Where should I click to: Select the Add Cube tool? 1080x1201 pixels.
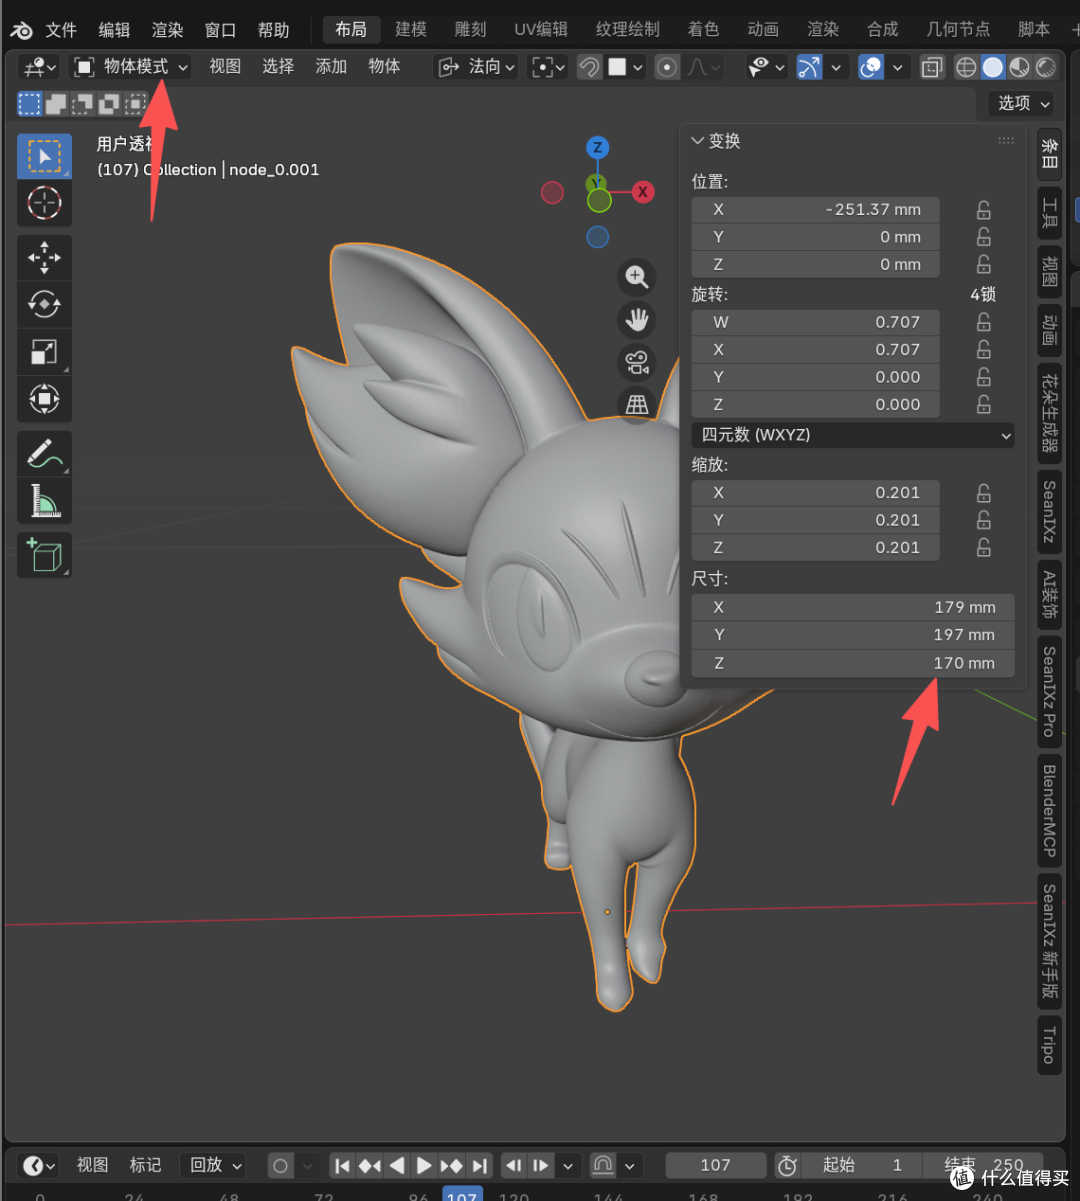(x=44, y=555)
